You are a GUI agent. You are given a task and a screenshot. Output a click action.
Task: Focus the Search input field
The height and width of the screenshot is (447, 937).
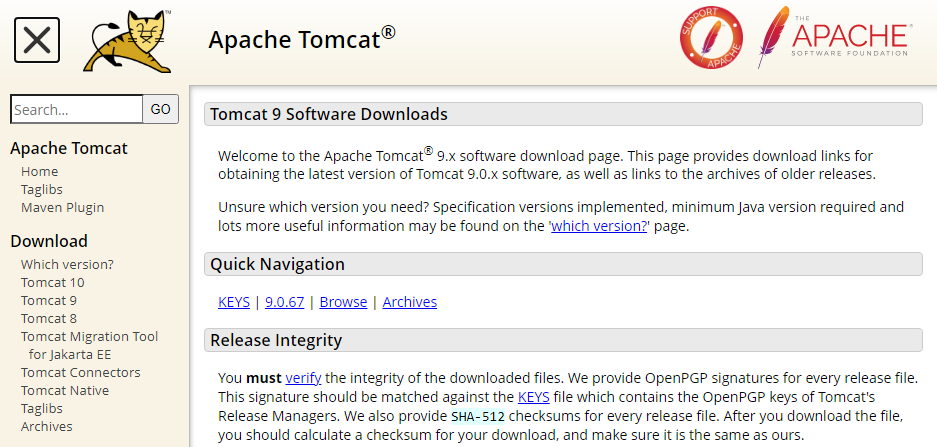tap(76, 109)
